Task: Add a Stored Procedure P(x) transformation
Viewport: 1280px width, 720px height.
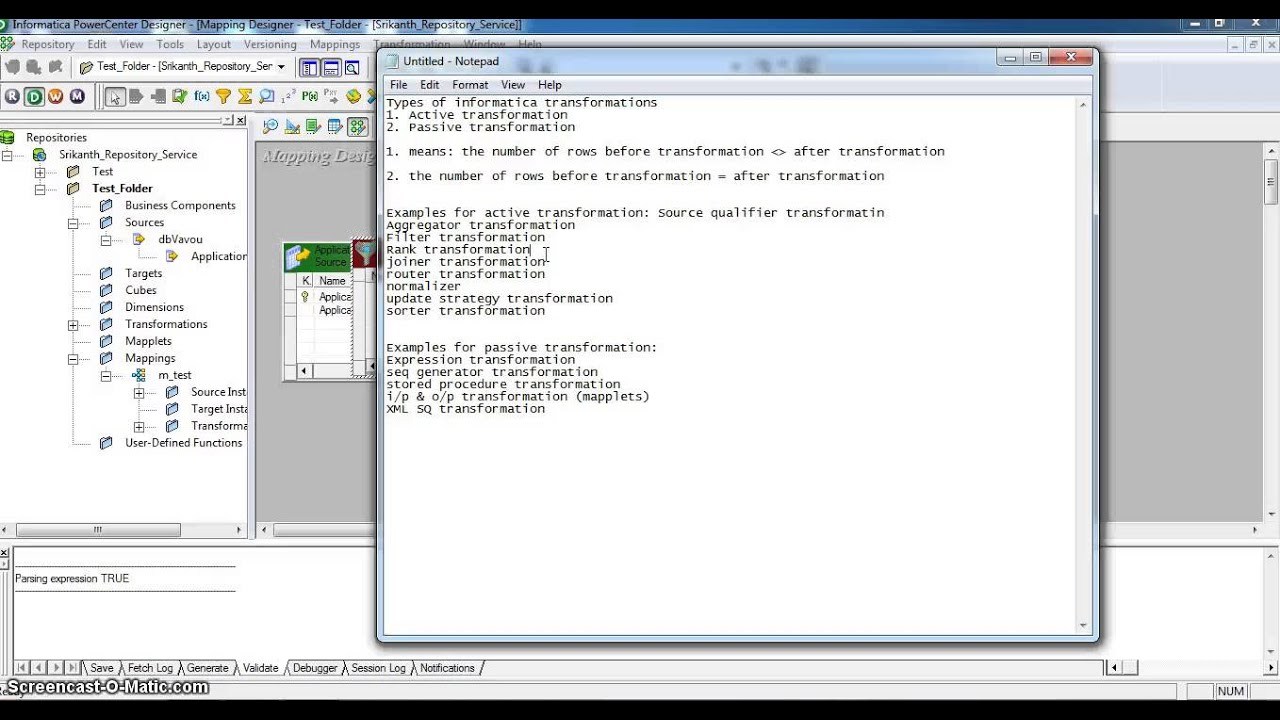Action: pyautogui.click(x=310, y=97)
